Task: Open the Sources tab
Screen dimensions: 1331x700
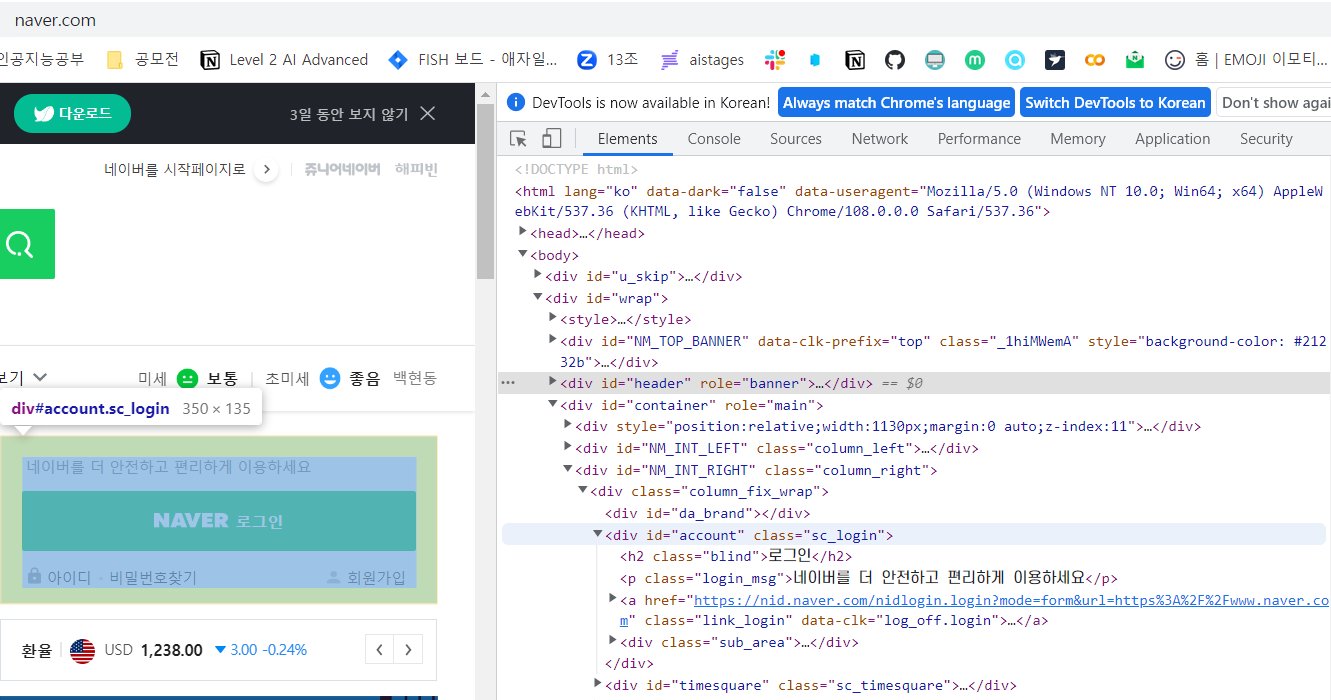Action: tap(796, 139)
